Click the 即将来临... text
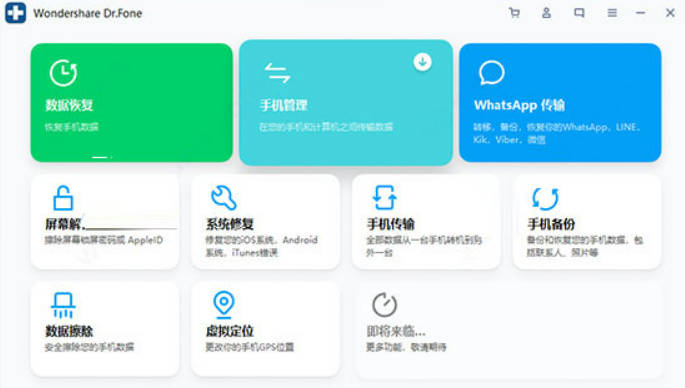 tap(396, 331)
